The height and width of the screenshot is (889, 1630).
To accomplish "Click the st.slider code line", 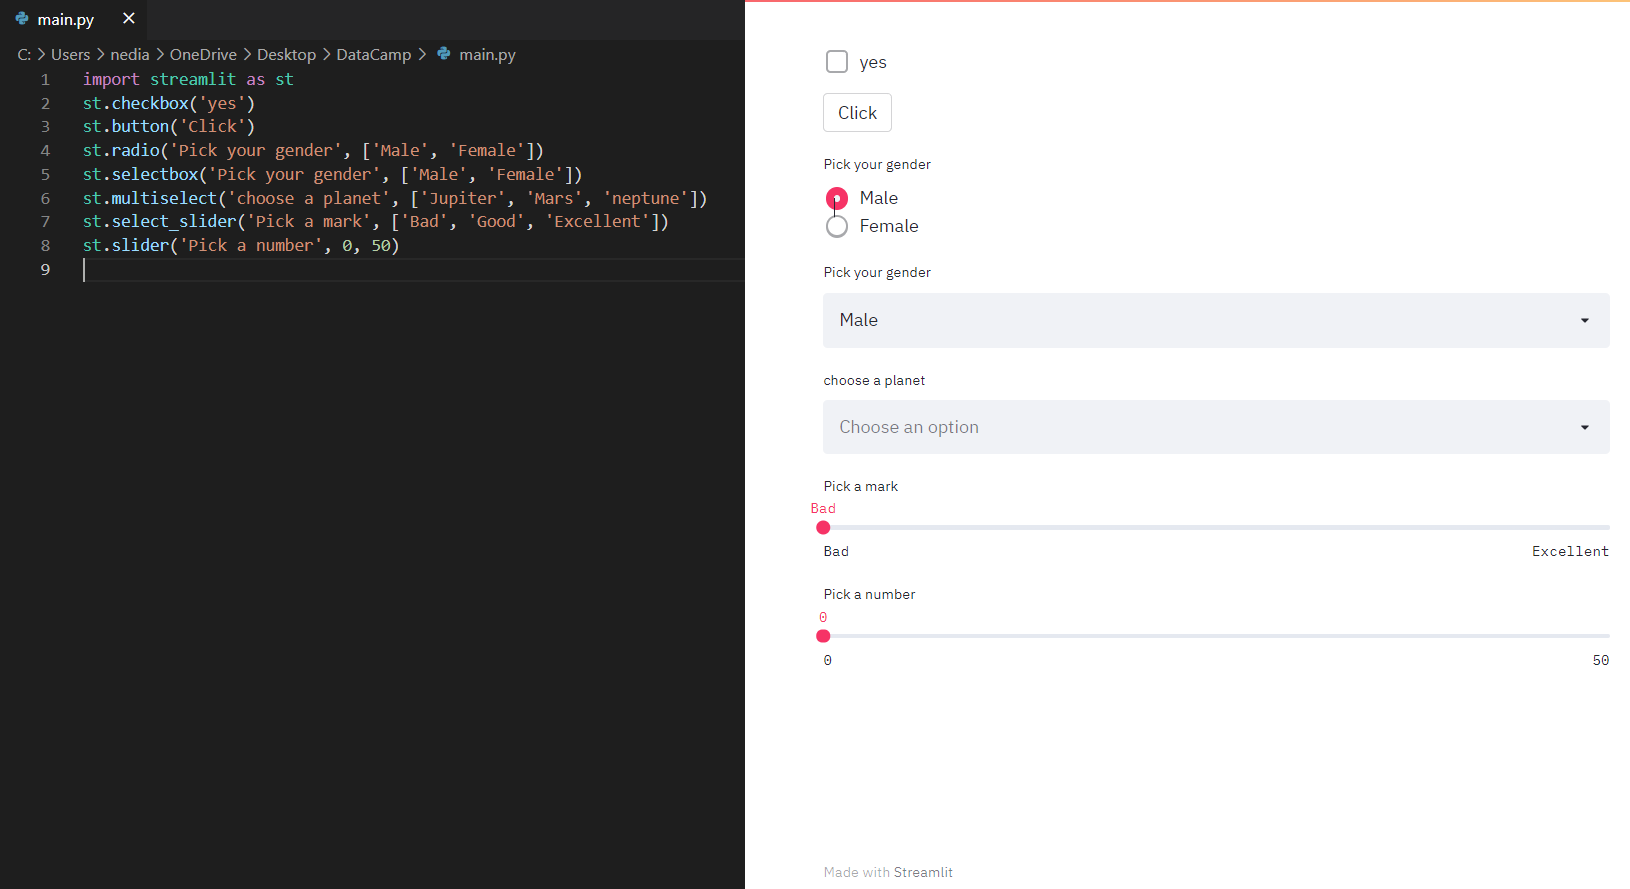I will click(x=241, y=245).
